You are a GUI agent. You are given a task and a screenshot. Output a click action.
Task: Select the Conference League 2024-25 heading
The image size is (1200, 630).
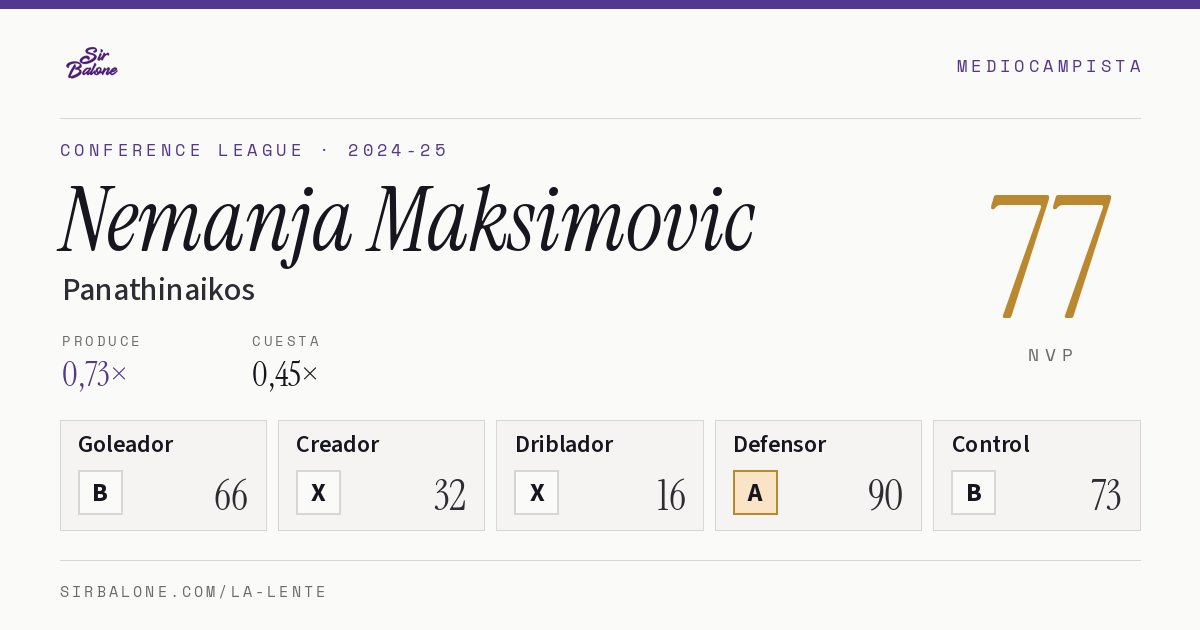click(x=254, y=150)
